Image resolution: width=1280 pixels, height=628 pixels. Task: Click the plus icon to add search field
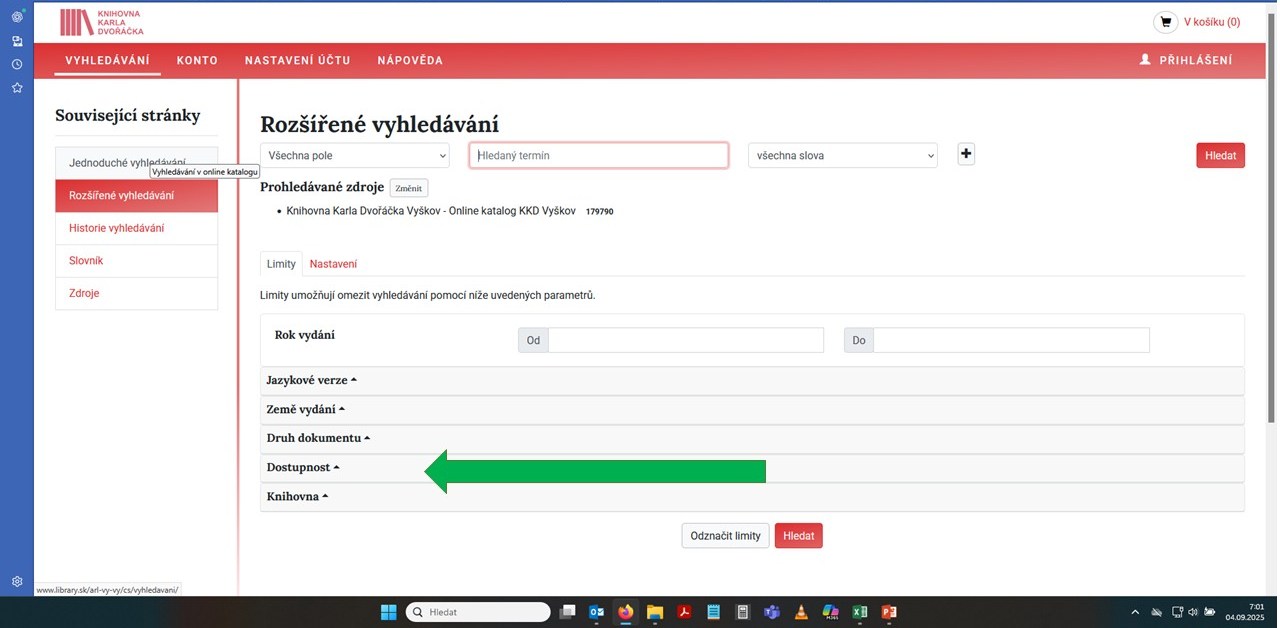pyautogui.click(x=966, y=154)
